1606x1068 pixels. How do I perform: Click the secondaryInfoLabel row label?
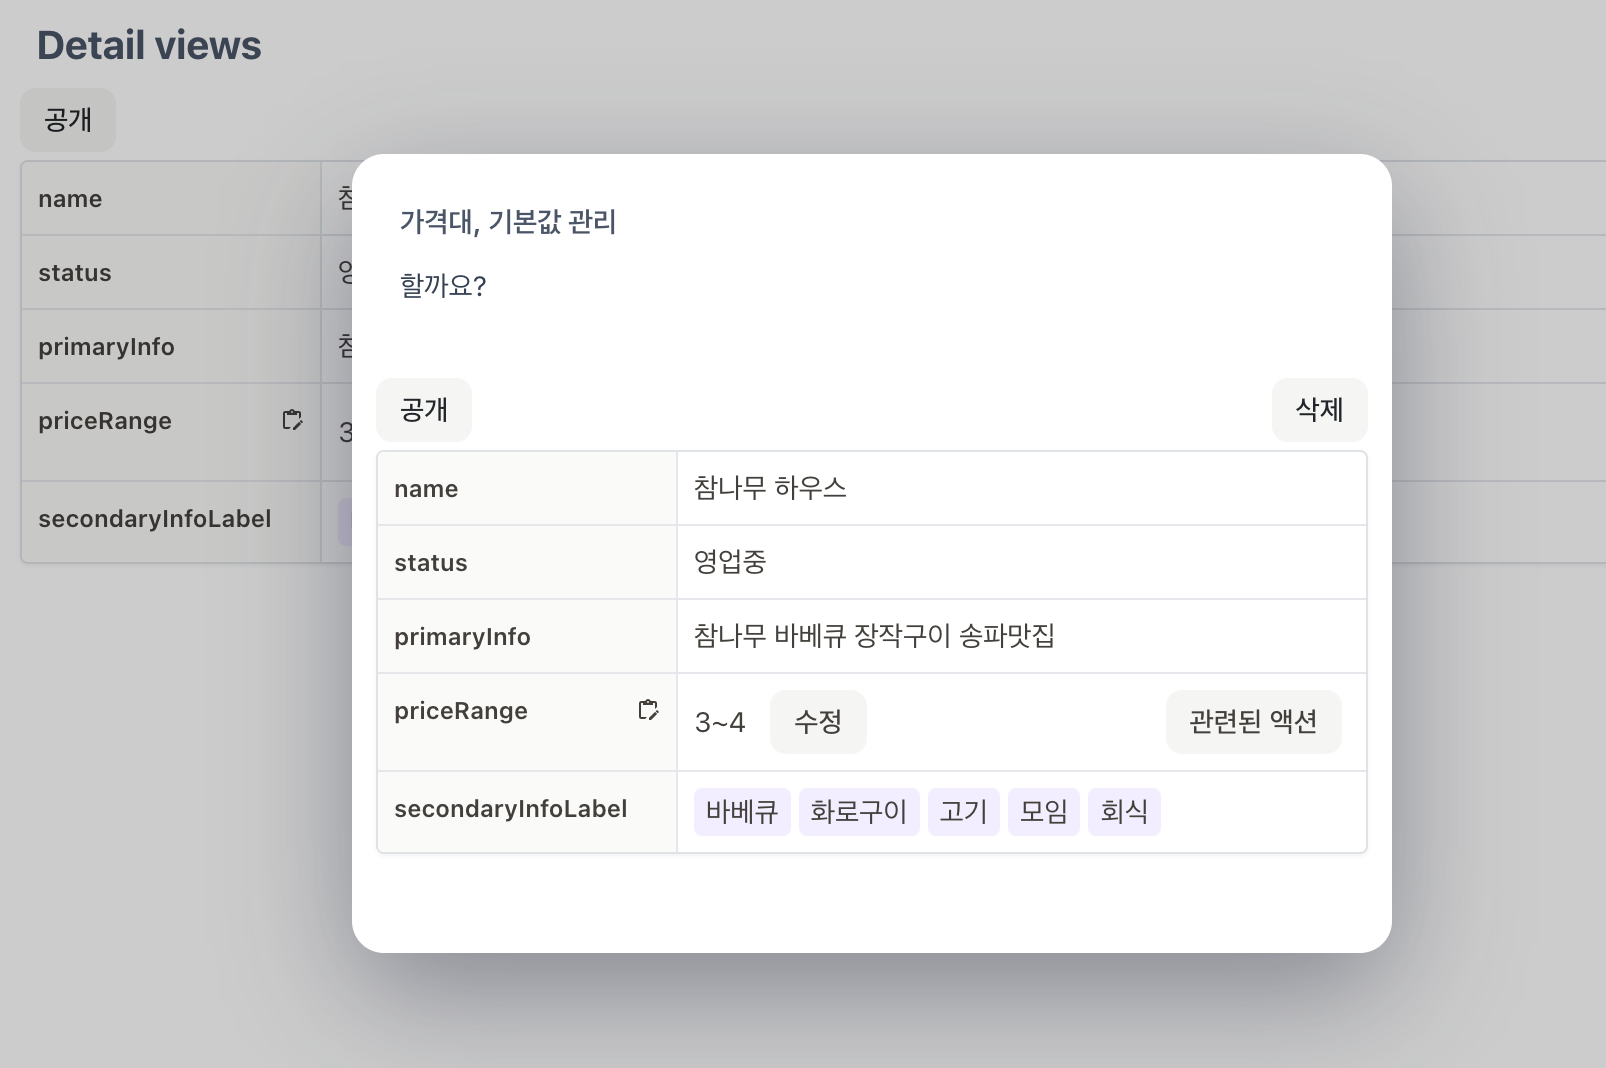pyautogui.click(x=511, y=810)
